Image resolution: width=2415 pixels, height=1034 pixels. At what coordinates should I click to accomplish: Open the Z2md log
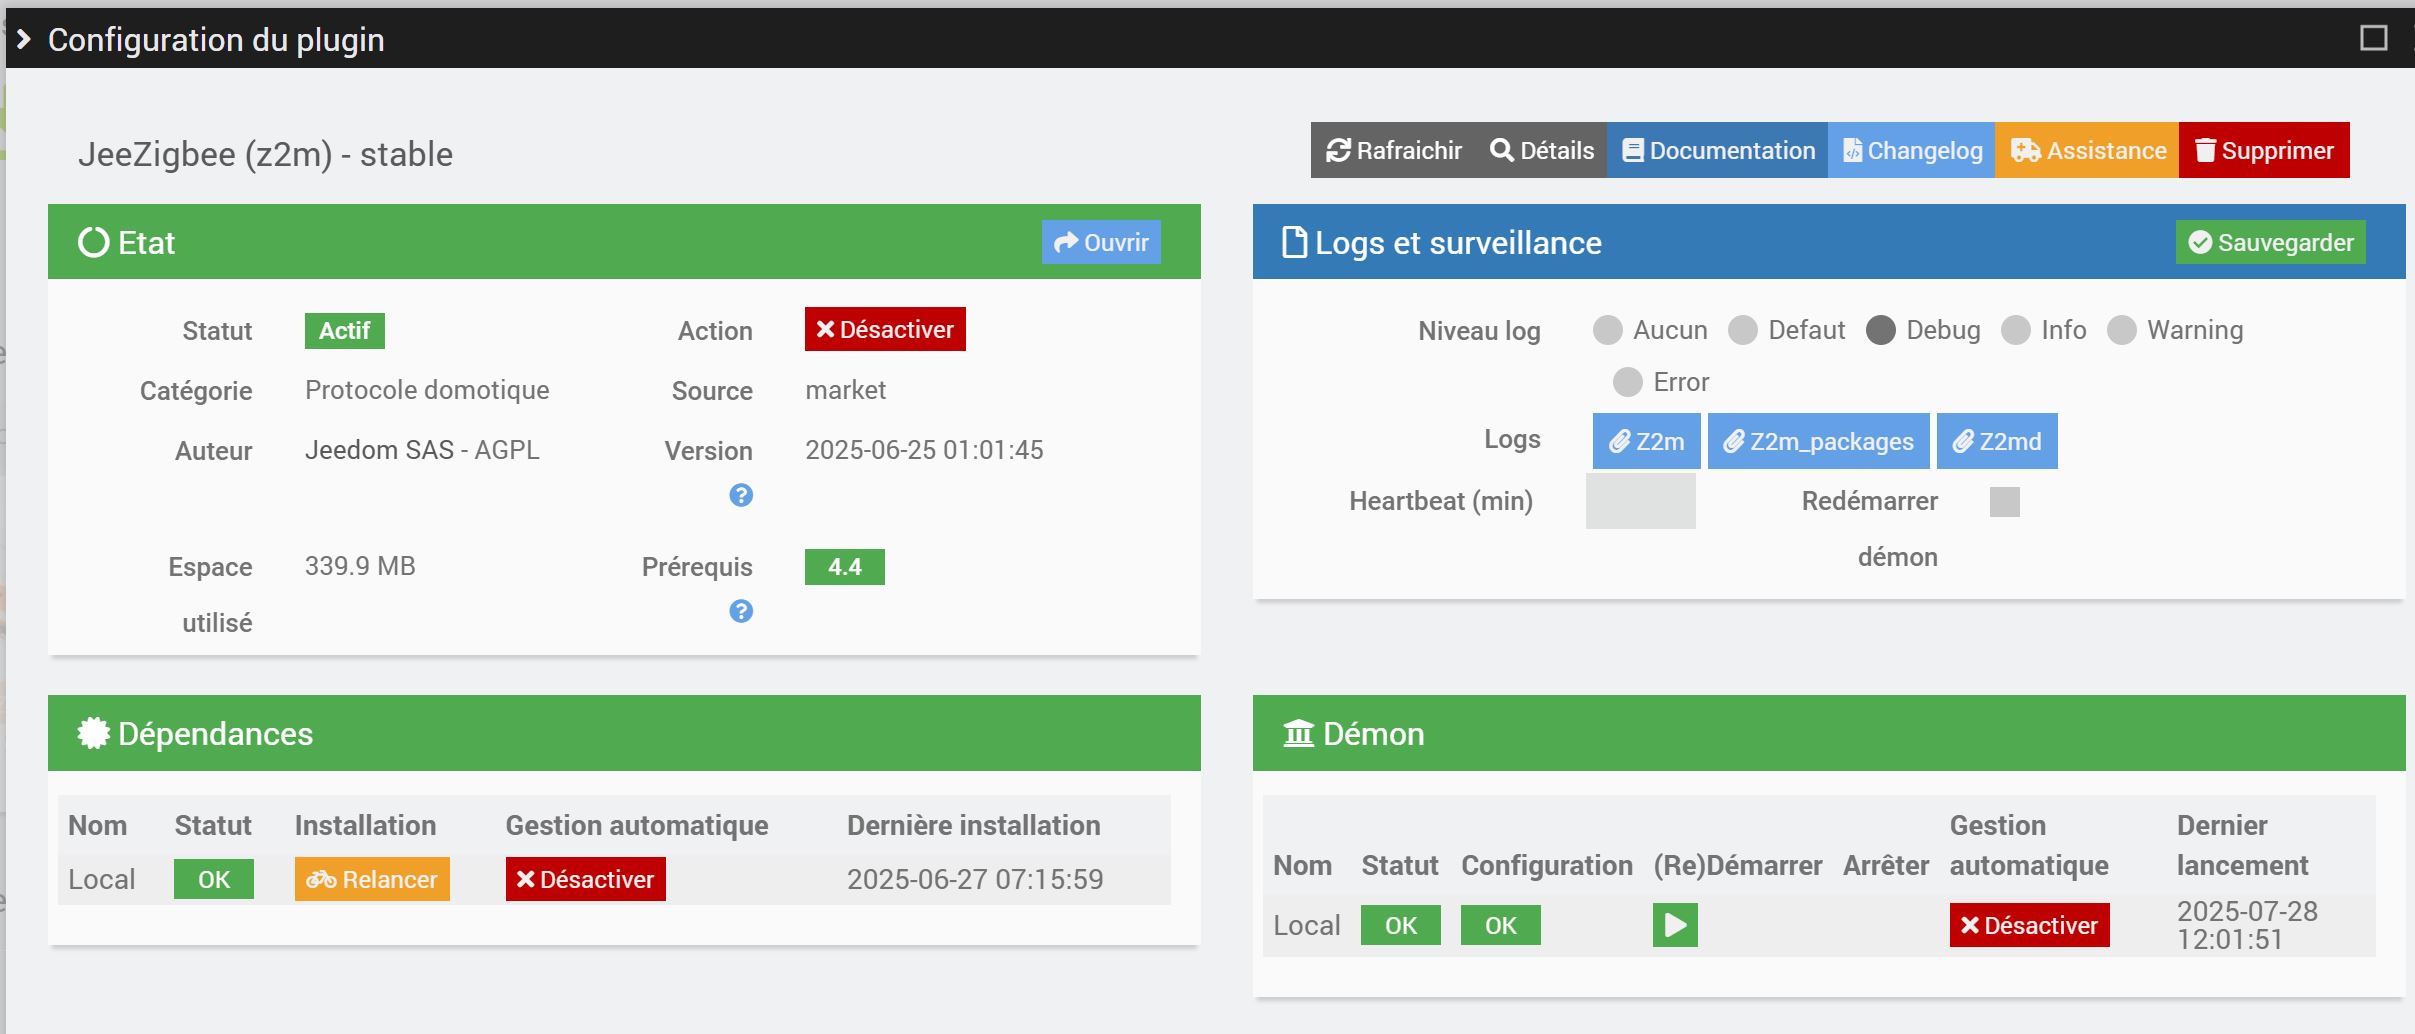click(x=1997, y=441)
